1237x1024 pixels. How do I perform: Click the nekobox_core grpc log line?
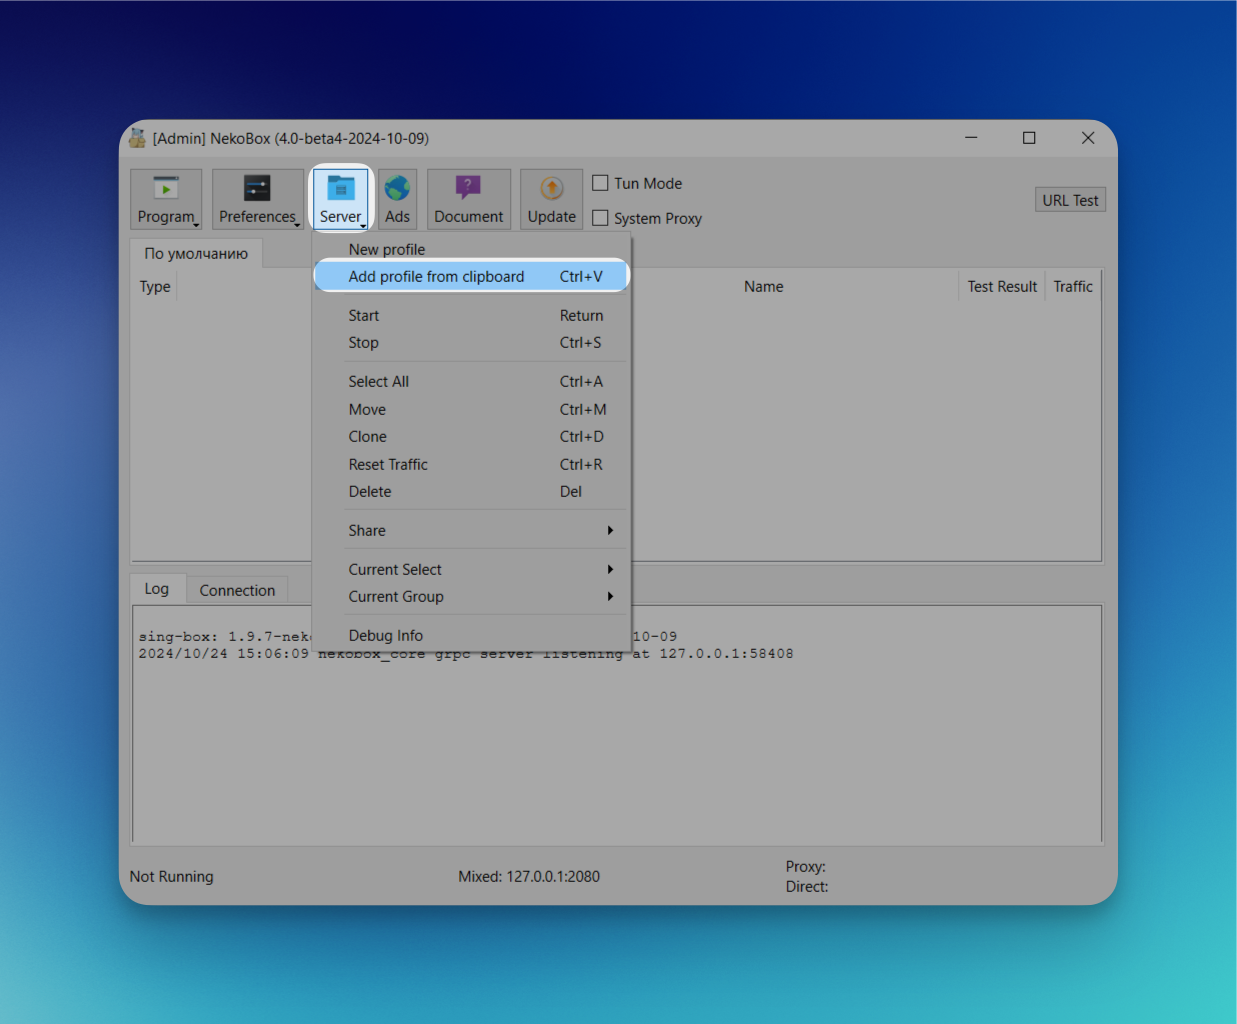[466, 654]
